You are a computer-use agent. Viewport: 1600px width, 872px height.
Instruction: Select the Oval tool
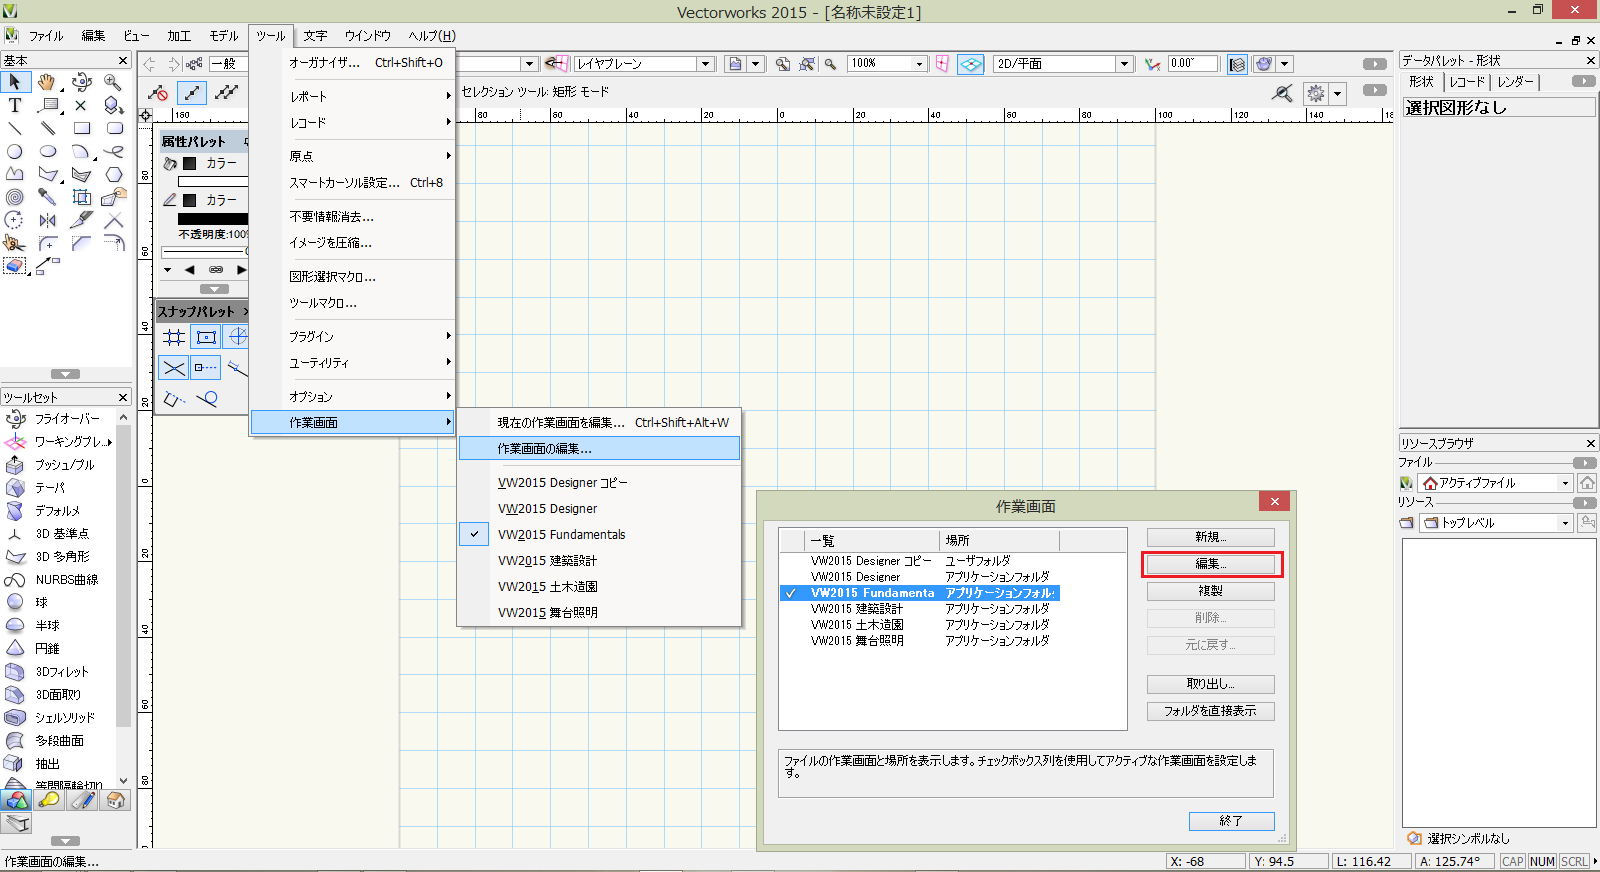pos(47,152)
